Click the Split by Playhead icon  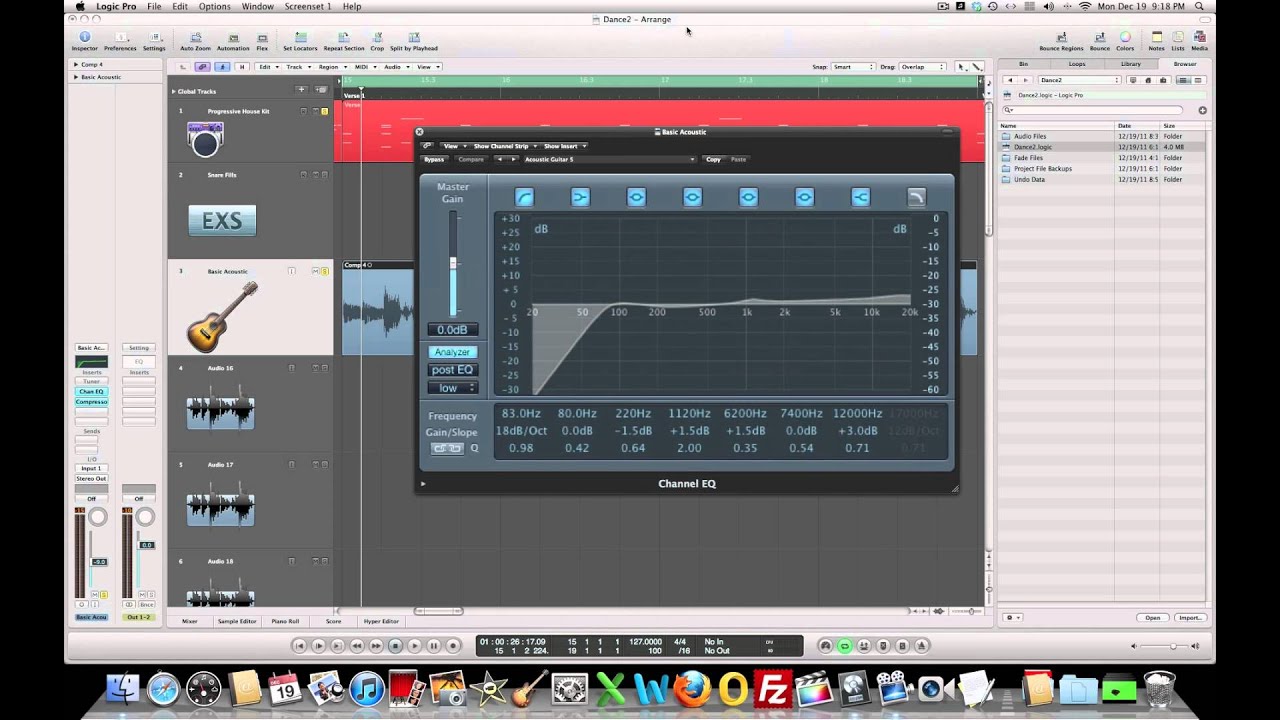414,40
